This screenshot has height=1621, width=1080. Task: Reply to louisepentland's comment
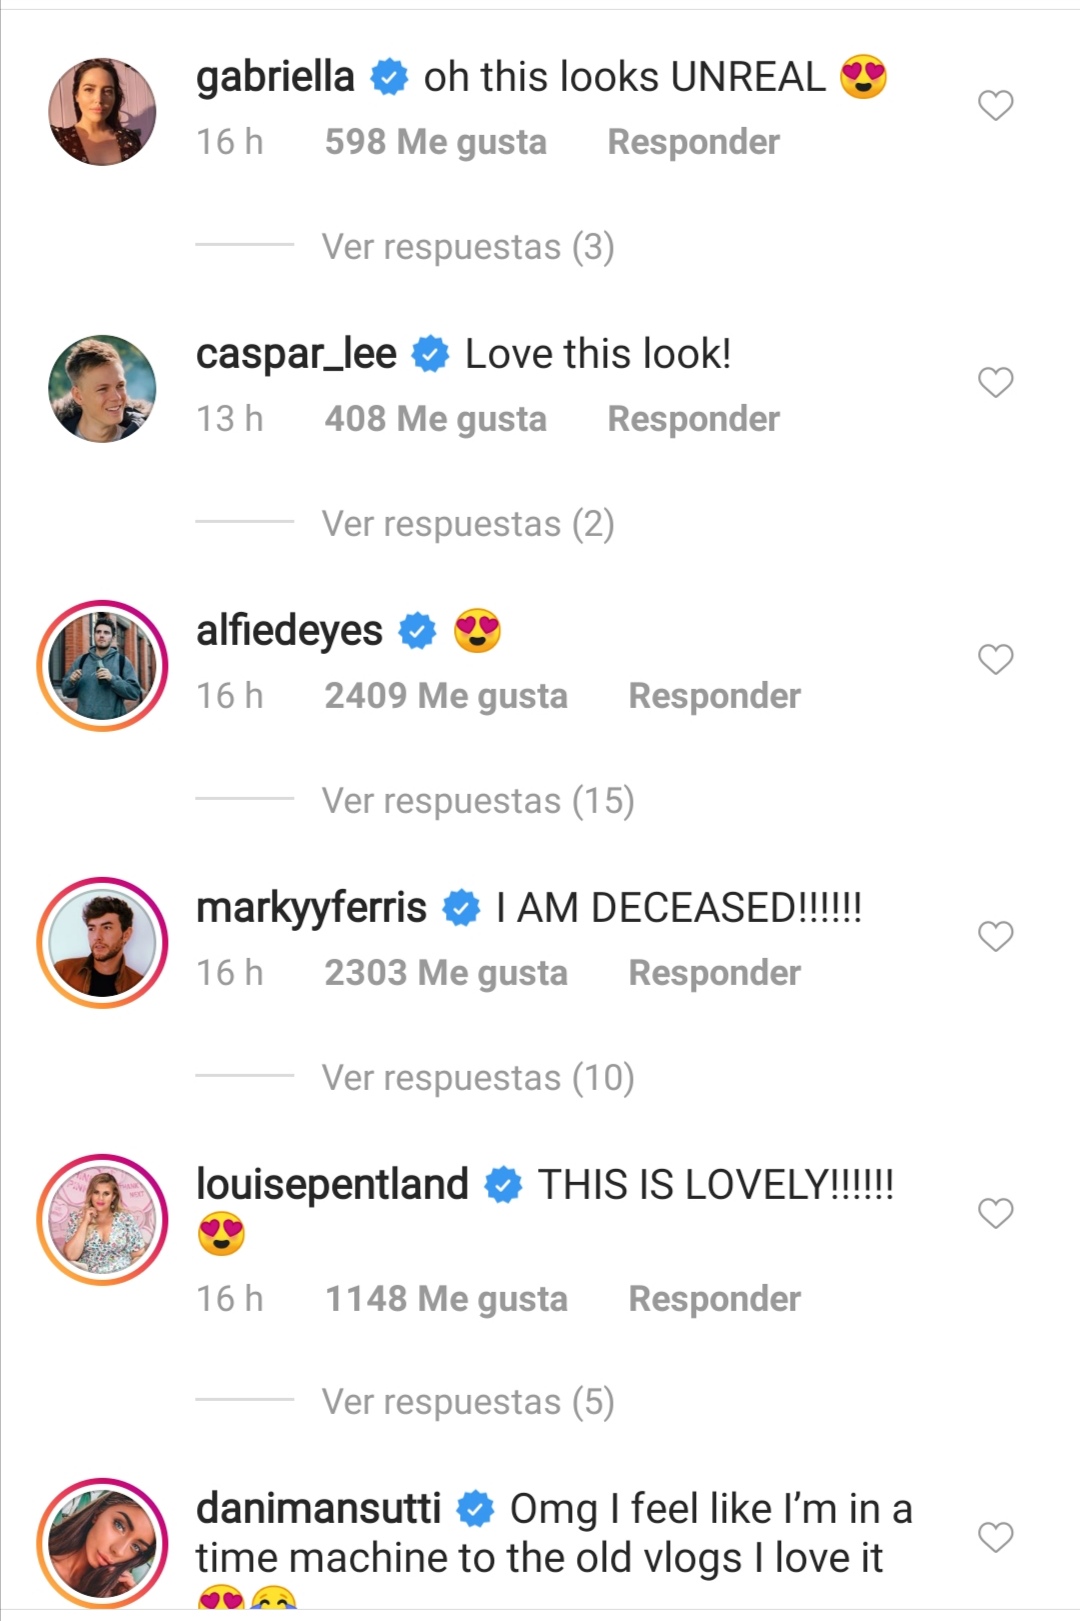click(714, 1299)
